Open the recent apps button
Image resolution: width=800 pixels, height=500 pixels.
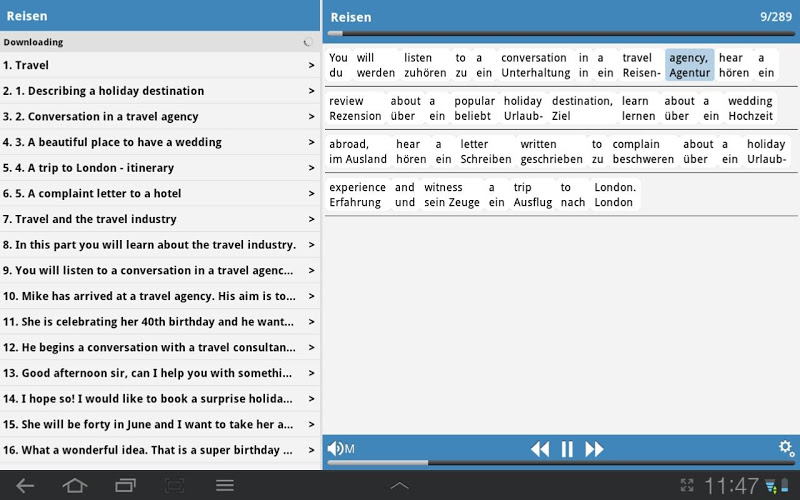coord(125,486)
